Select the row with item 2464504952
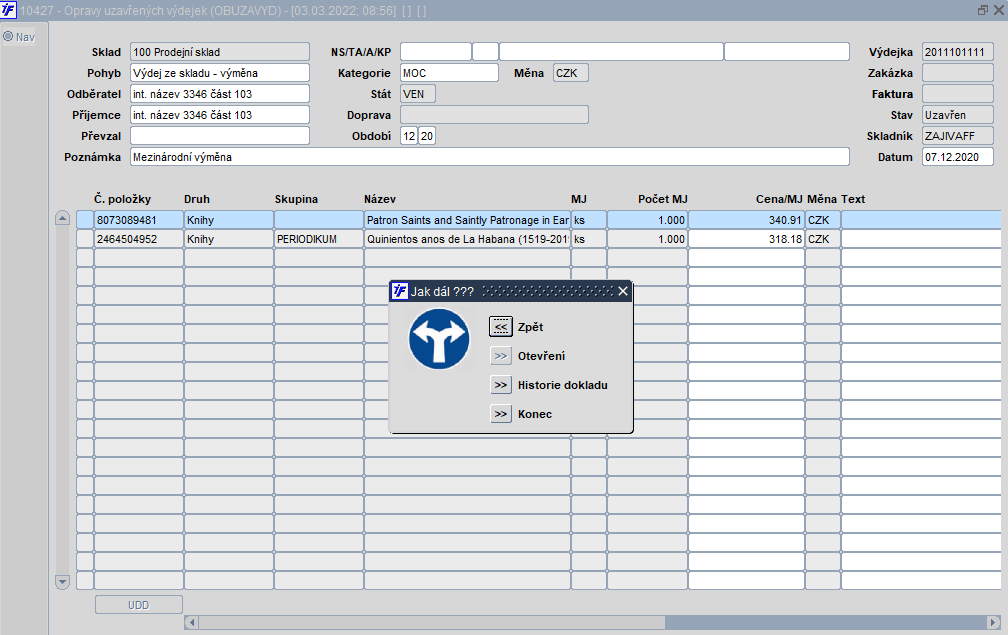Screen dimensions: 1008x635 [538, 239]
